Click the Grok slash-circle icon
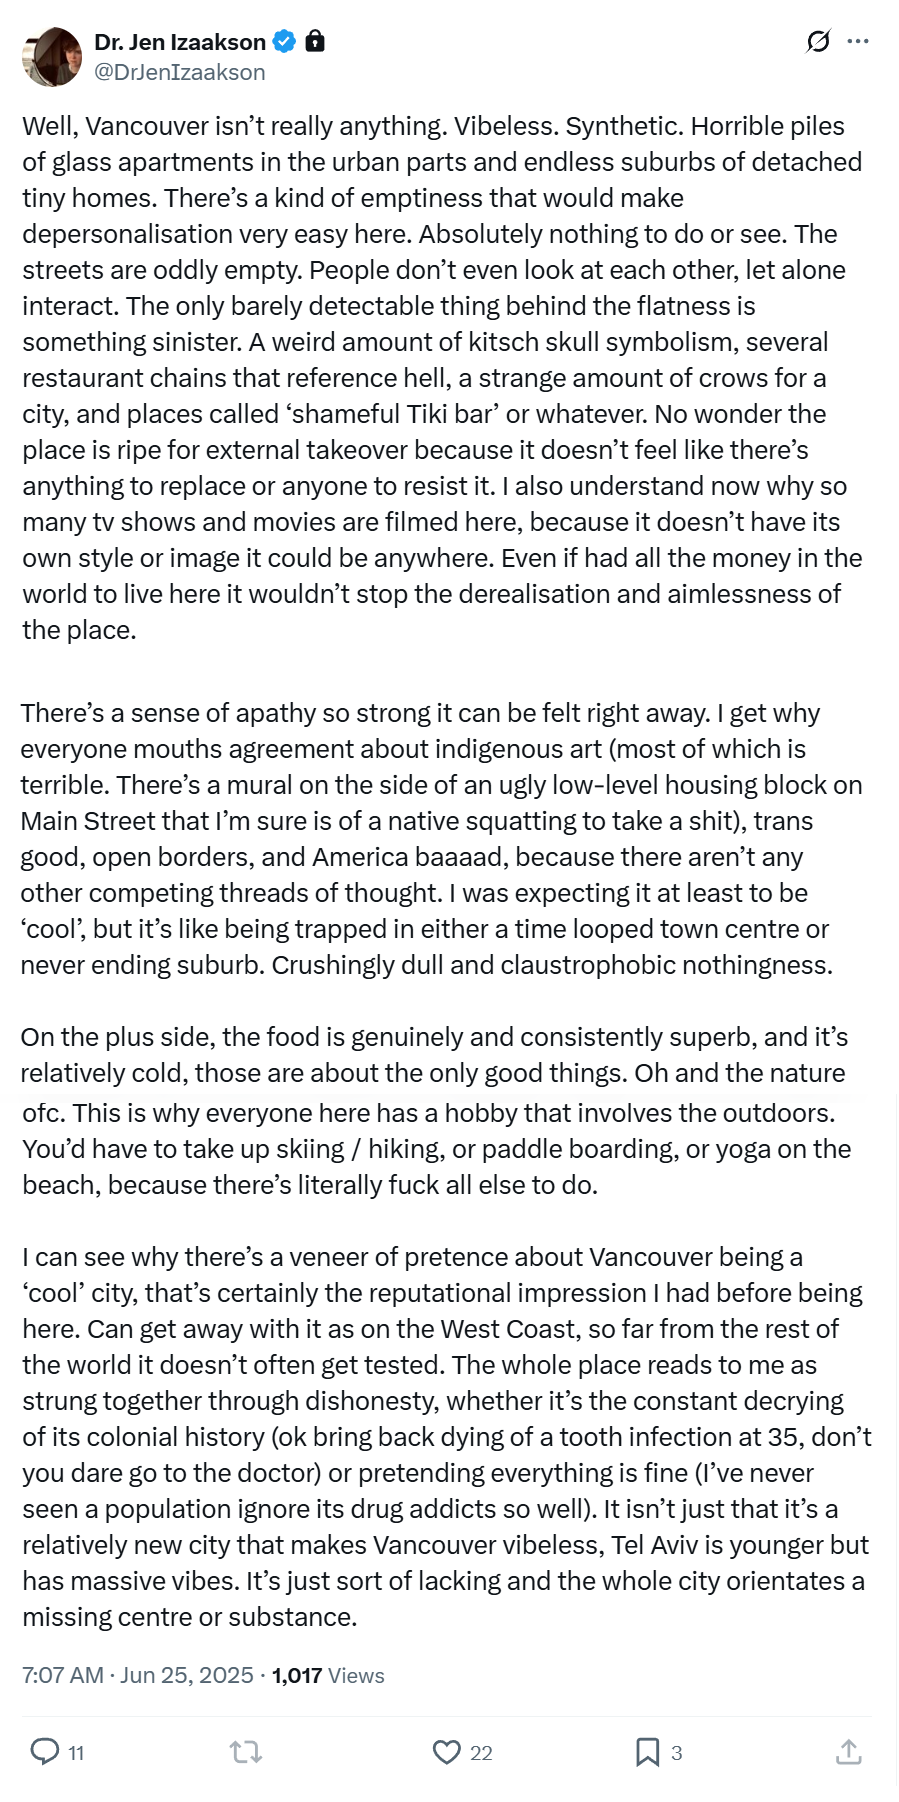899x1802 pixels. click(x=818, y=41)
